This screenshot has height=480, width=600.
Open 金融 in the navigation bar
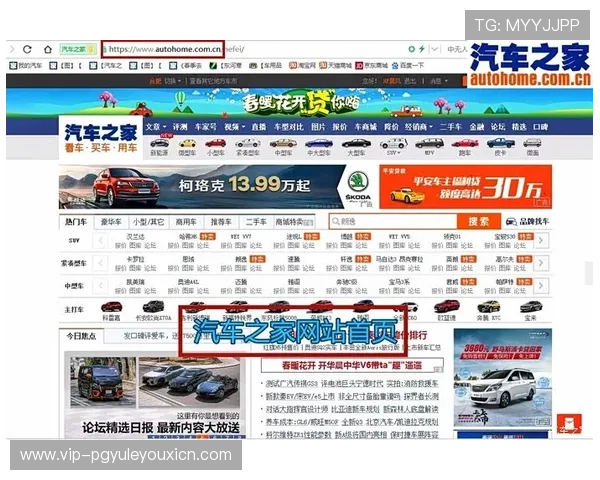click(x=477, y=127)
